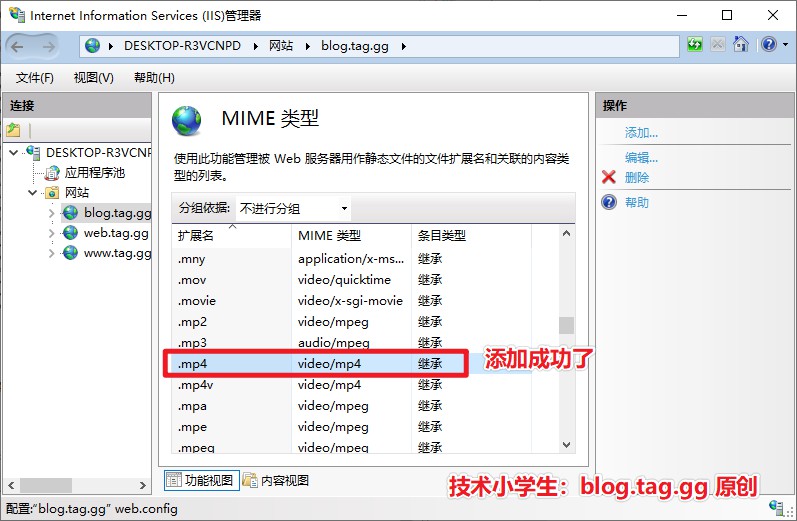Open the 视图(V) menu
The height and width of the screenshot is (521, 797).
[93, 78]
